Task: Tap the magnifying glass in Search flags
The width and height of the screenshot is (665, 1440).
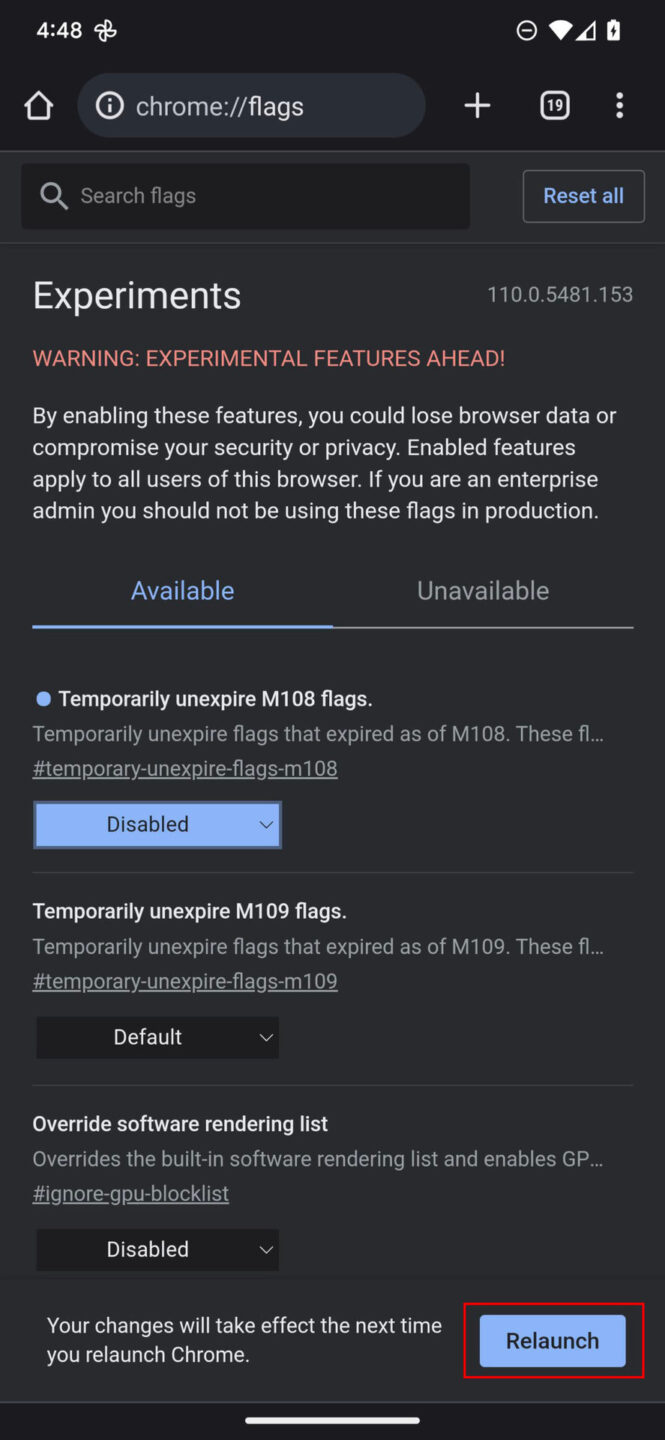Action: coord(54,196)
